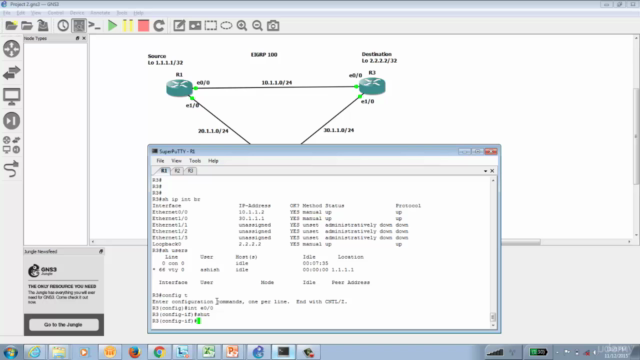Click the New project toolbar icon

click(11, 26)
